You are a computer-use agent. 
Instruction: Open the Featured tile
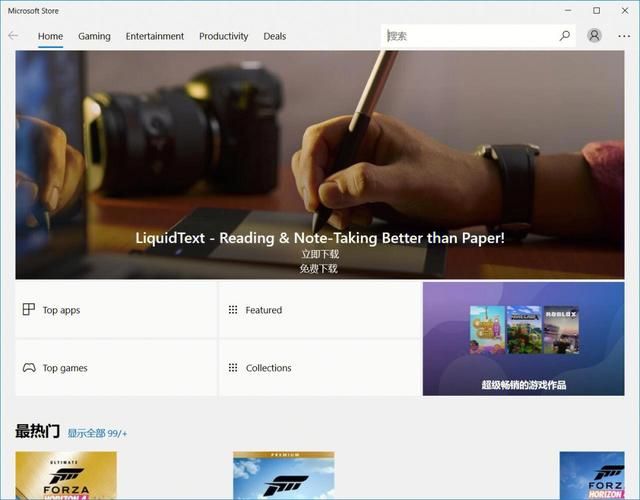coord(320,310)
